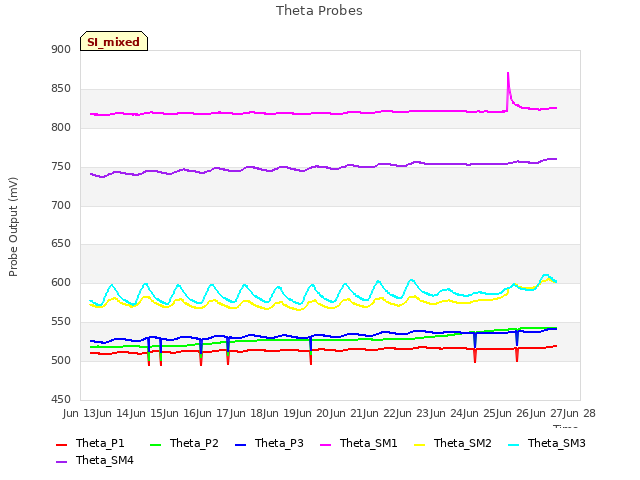Click the Jun 18 x-axis date label
Screen dimensions: 640x480
coord(247,413)
